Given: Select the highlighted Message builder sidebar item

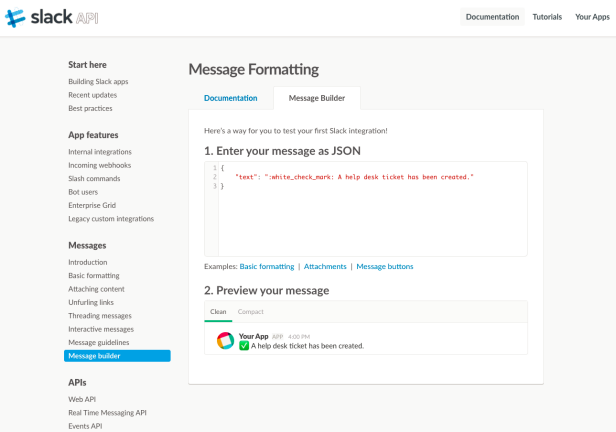Looking at the screenshot, I should point(117,355).
